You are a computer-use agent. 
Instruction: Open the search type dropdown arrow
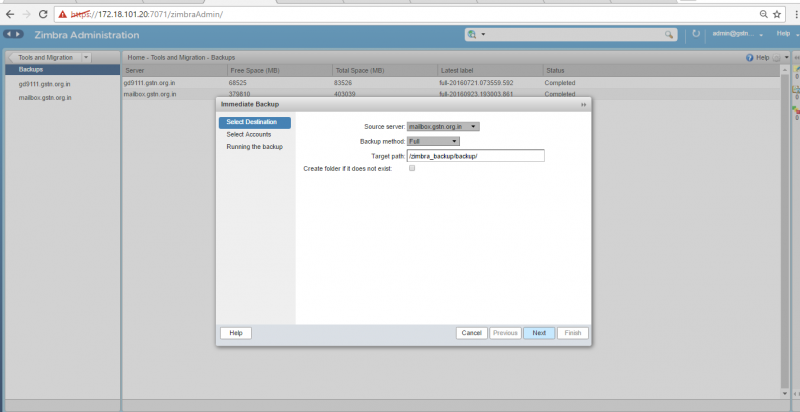483,35
